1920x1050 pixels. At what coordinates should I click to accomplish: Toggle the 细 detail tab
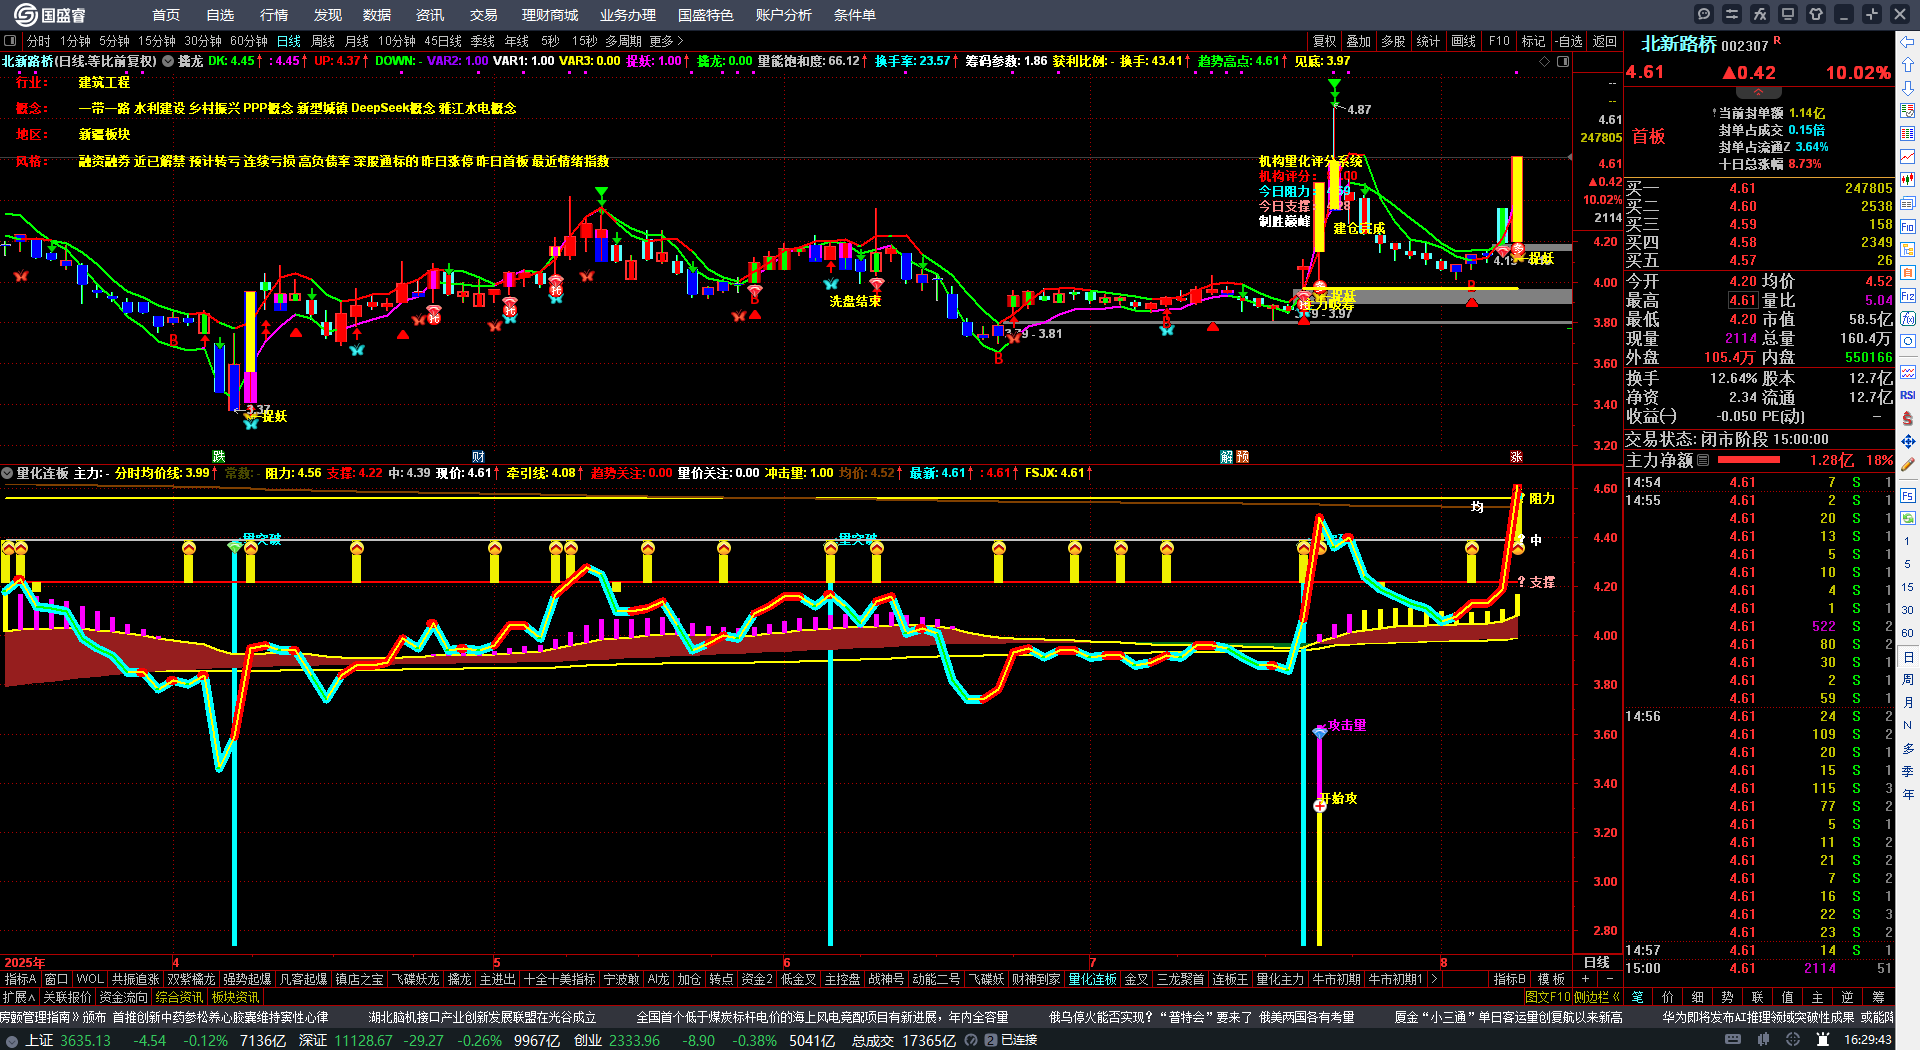pyautogui.click(x=1698, y=996)
